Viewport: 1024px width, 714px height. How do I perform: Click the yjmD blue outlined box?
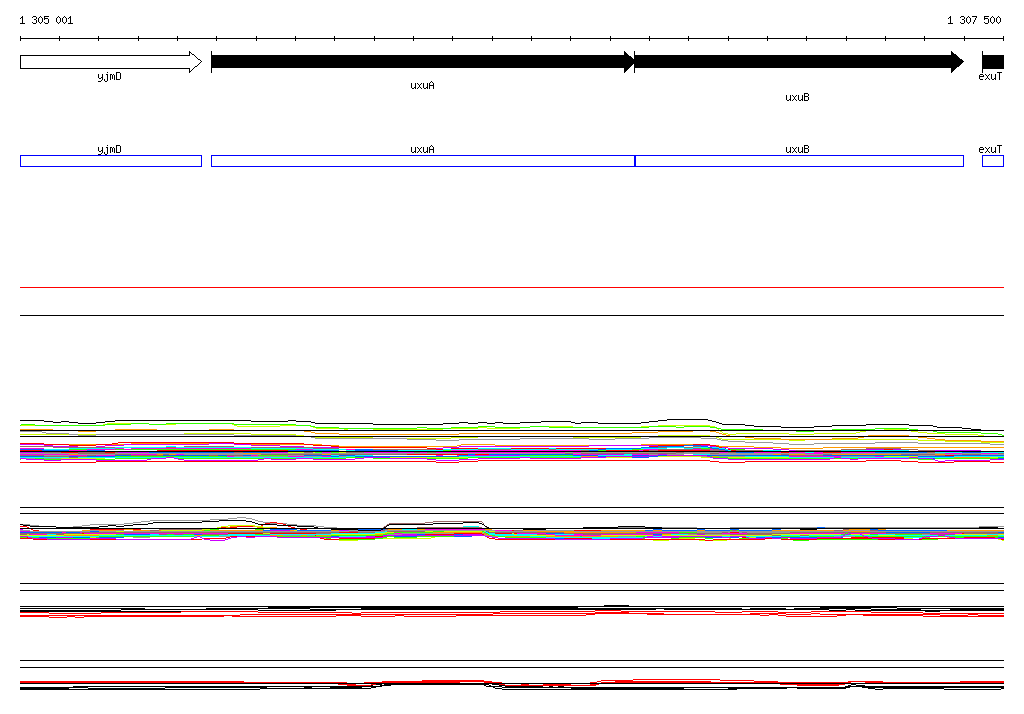(x=111, y=161)
